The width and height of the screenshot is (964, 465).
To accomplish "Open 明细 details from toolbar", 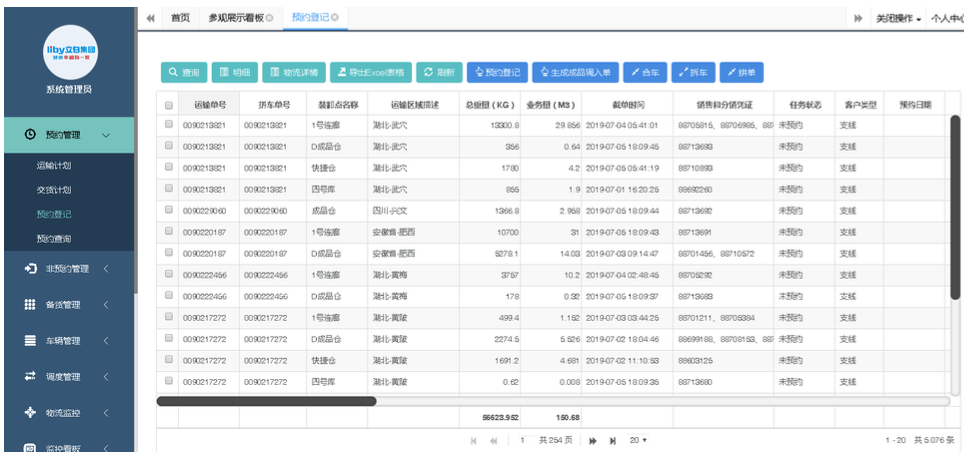I will pyautogui.click(x=235, y=73).
